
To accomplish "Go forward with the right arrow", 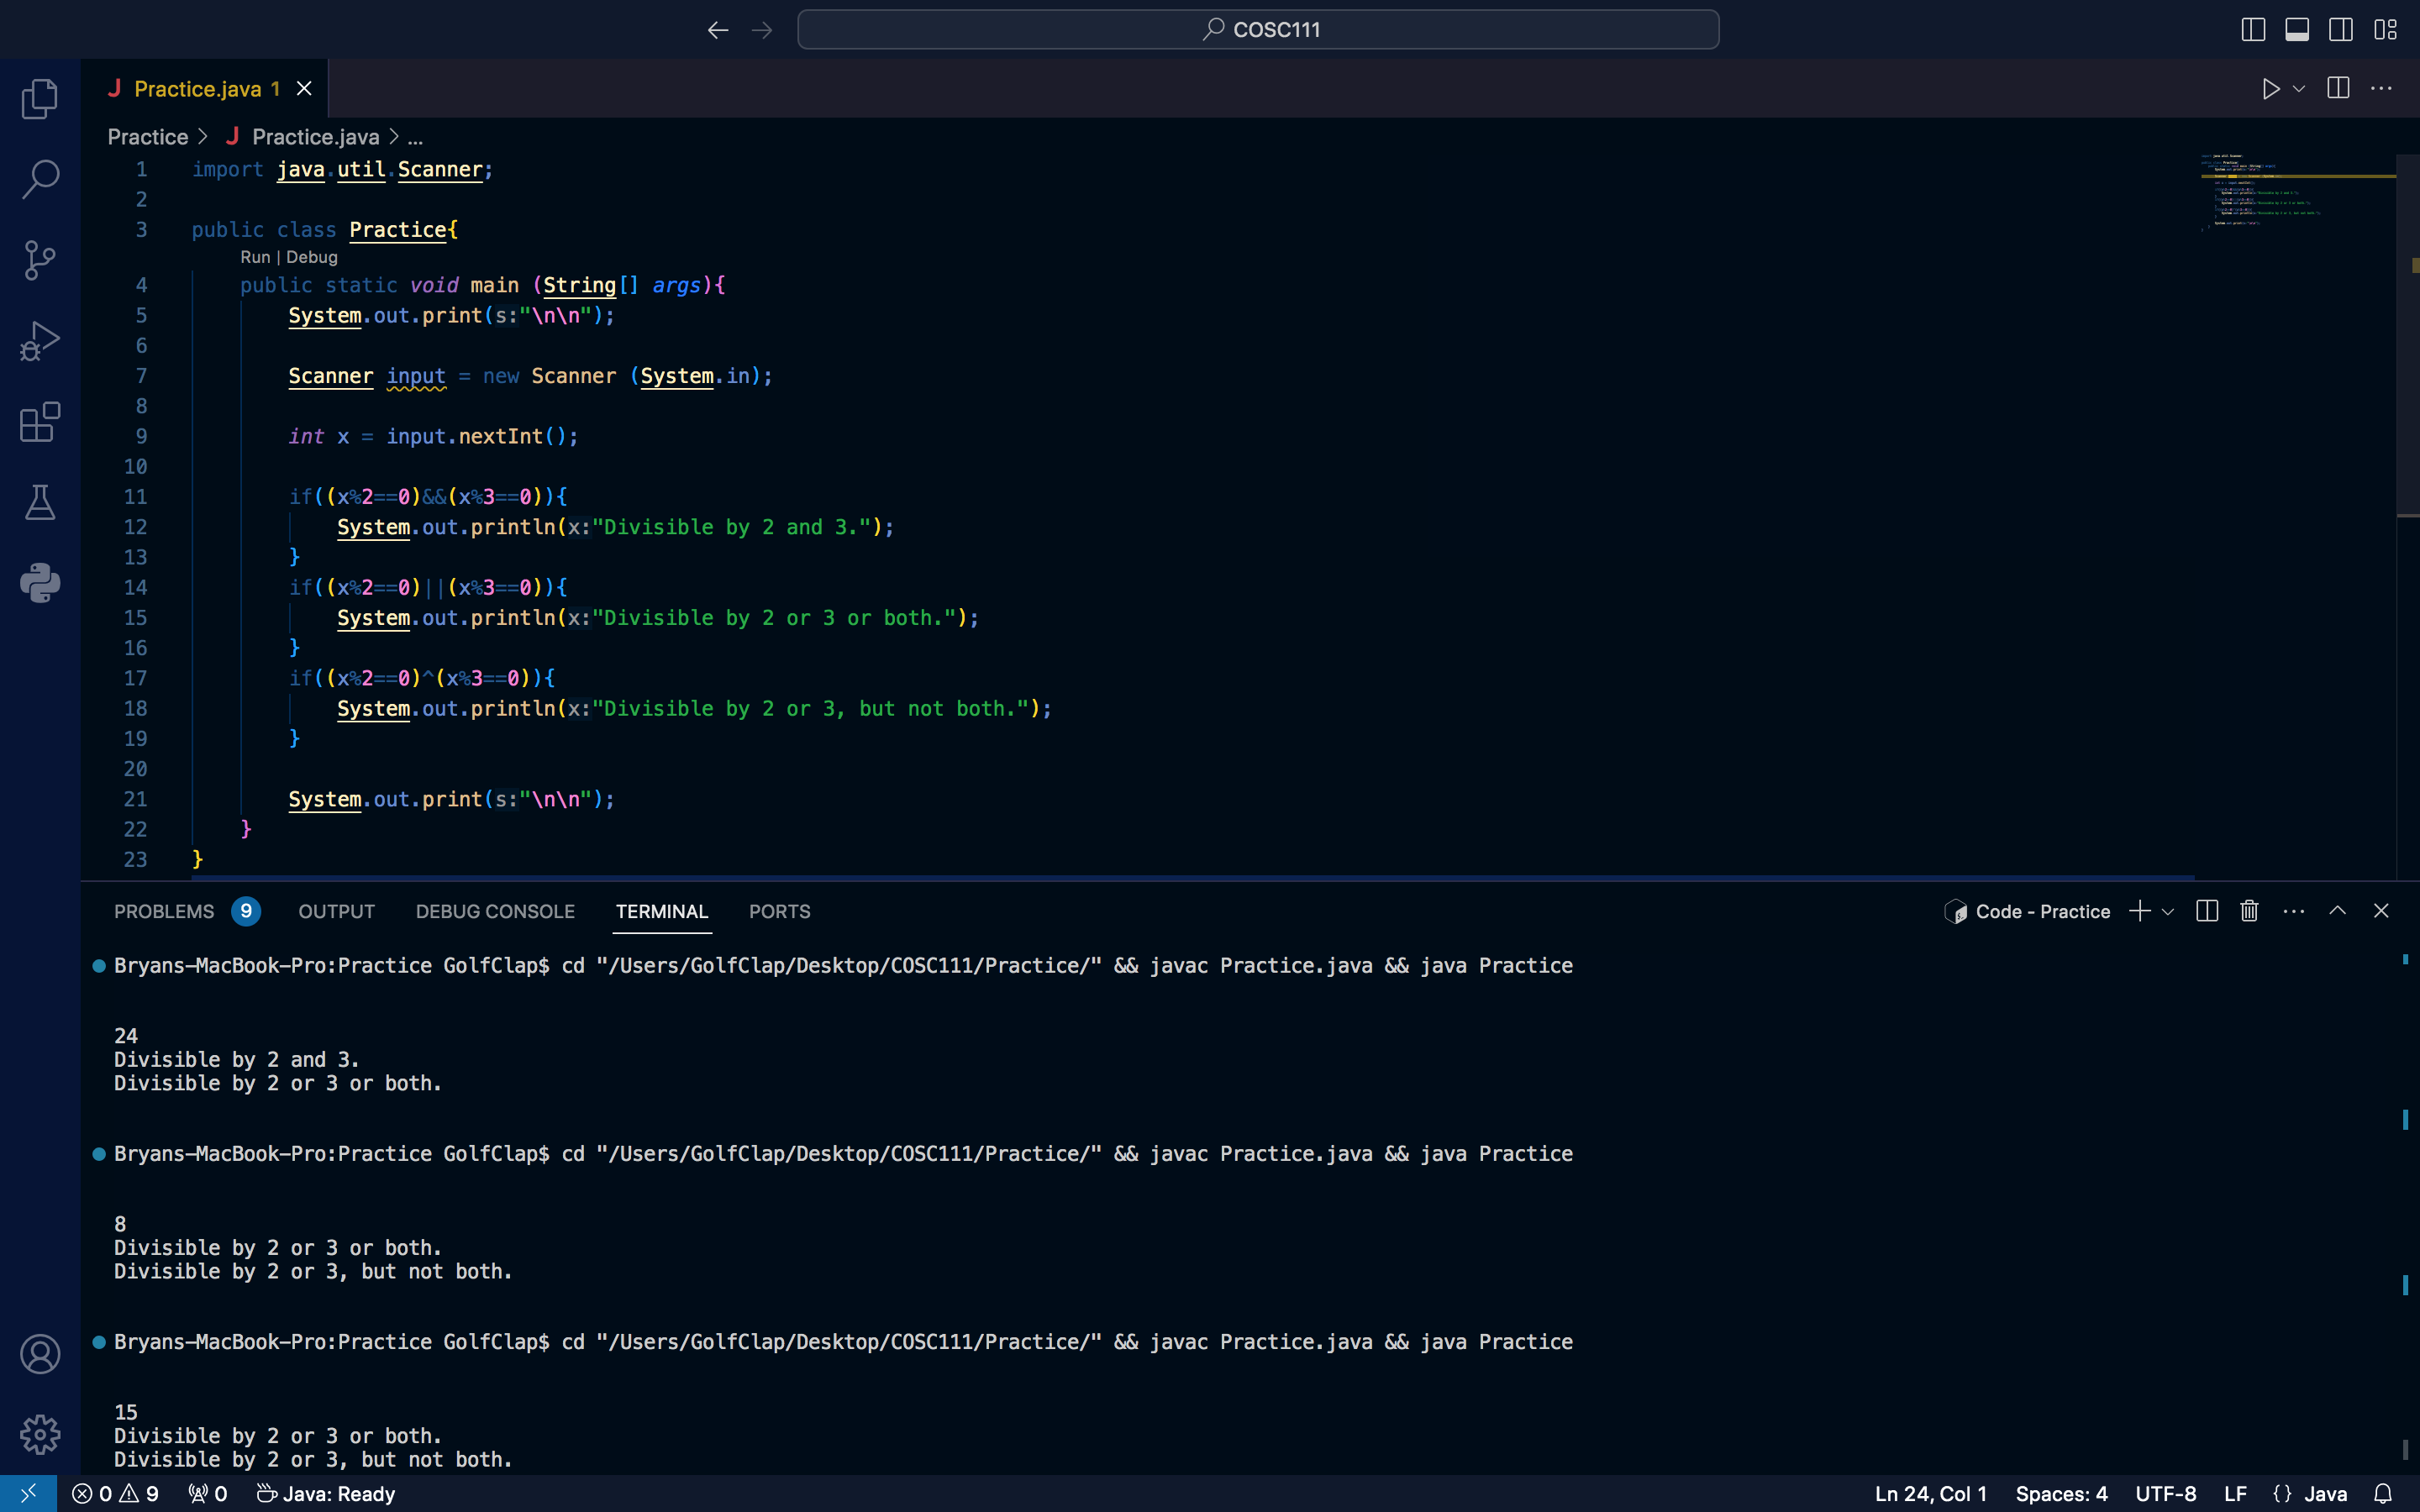I will point(762,30).
